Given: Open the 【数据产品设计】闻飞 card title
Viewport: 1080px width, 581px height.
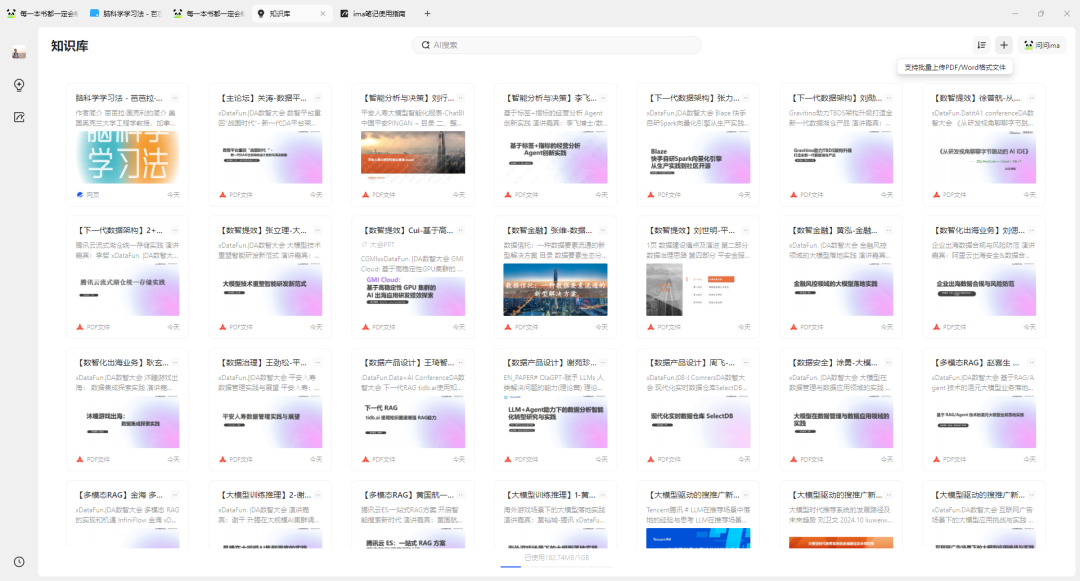Looking at the screenshot, I should click(x=692, y=362).
